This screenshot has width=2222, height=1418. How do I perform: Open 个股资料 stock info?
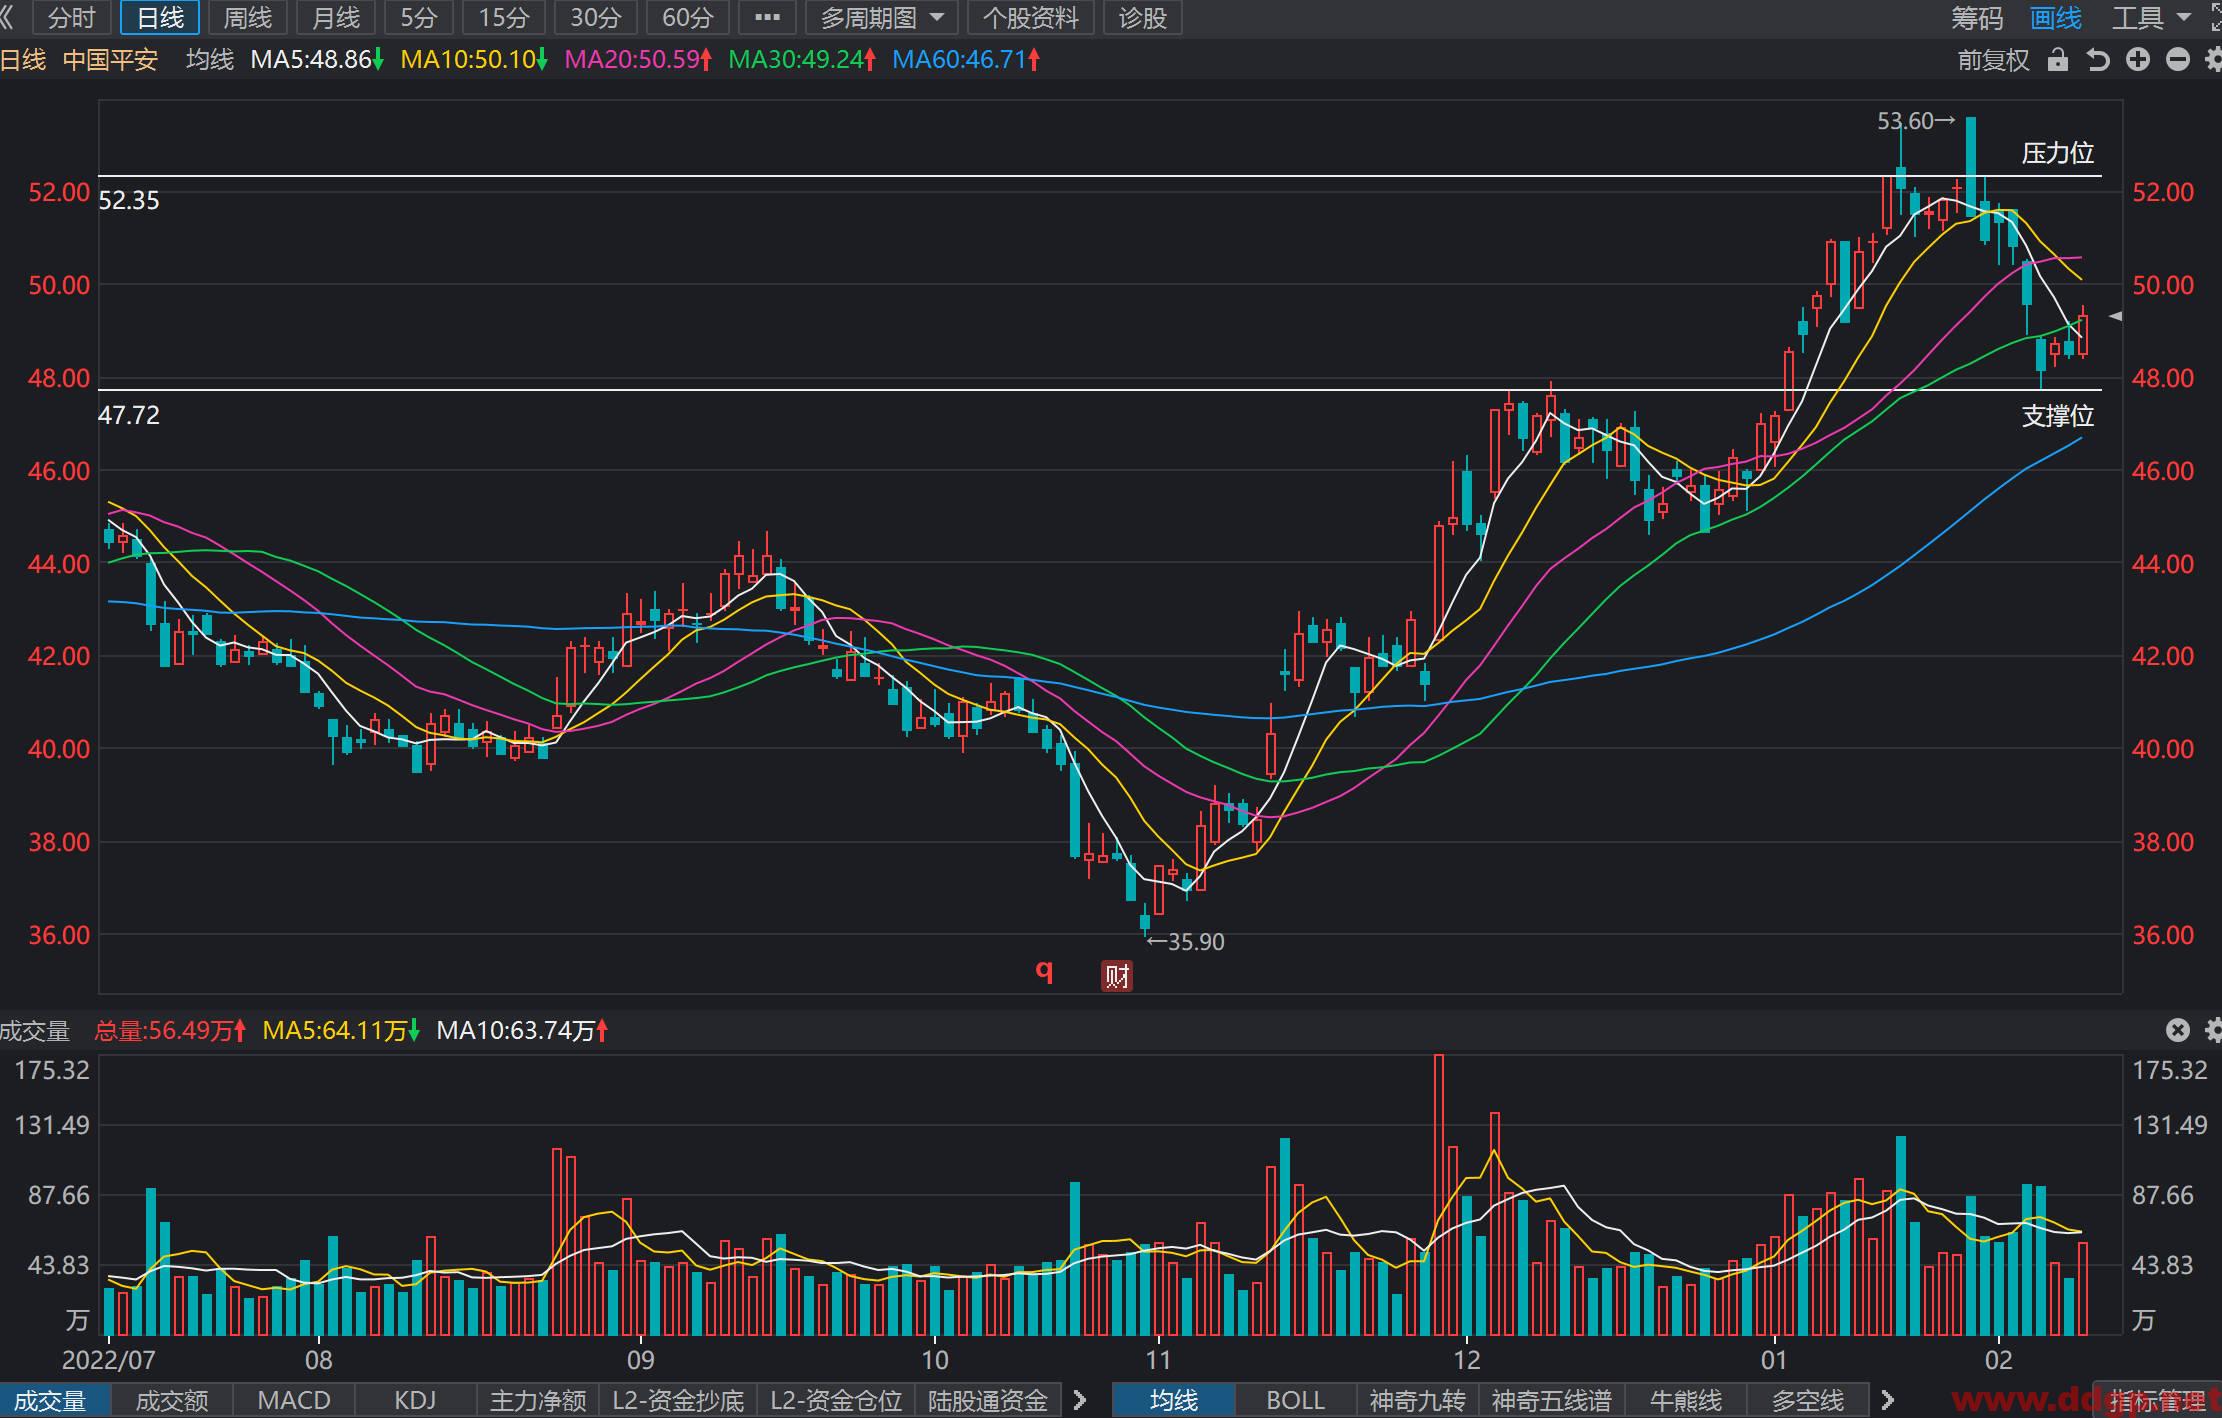[x=1030, y=18]
